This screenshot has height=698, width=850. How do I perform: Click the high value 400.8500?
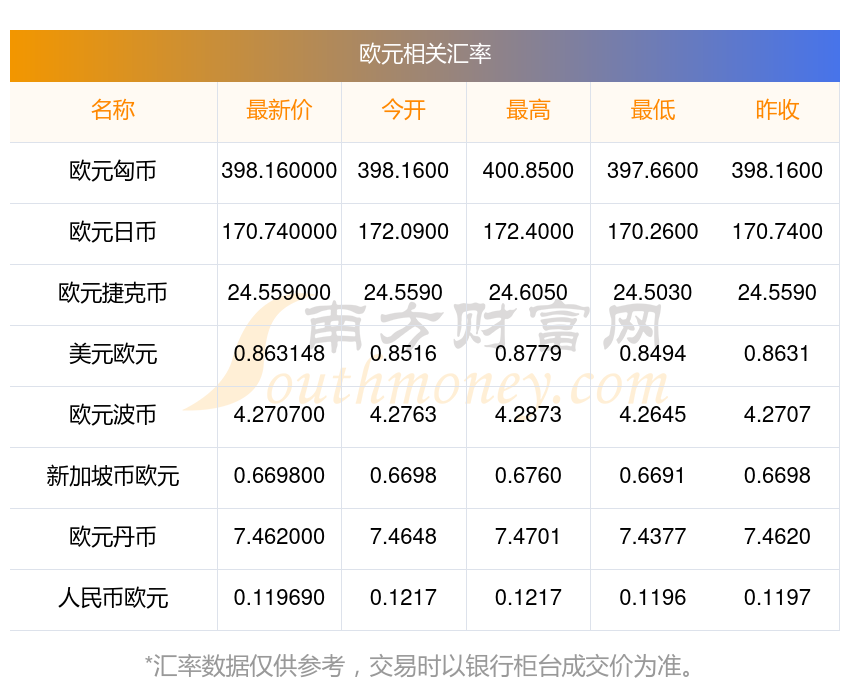(528, 171)
